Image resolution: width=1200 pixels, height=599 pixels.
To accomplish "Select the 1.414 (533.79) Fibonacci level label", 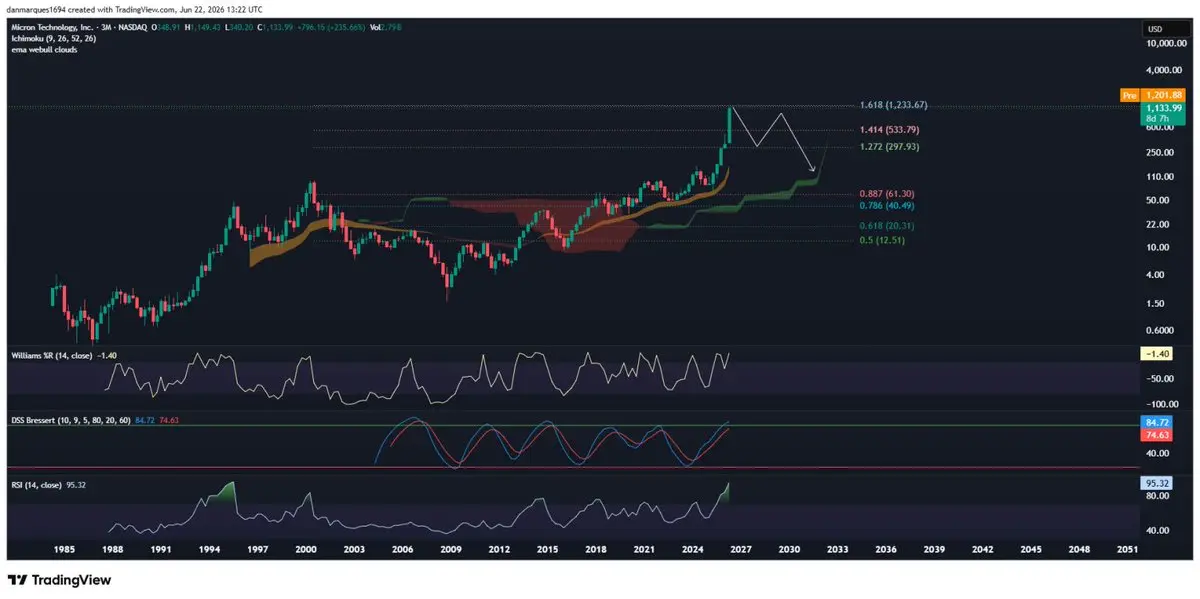I will [890, 130].
